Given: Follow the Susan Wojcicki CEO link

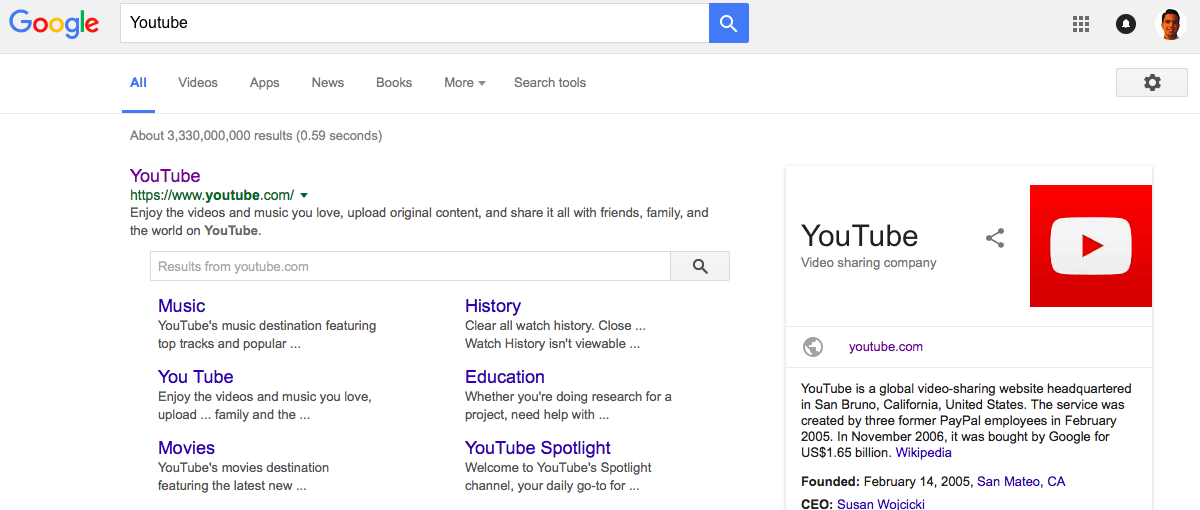Looking at the screenshot, I should point(881,504).
